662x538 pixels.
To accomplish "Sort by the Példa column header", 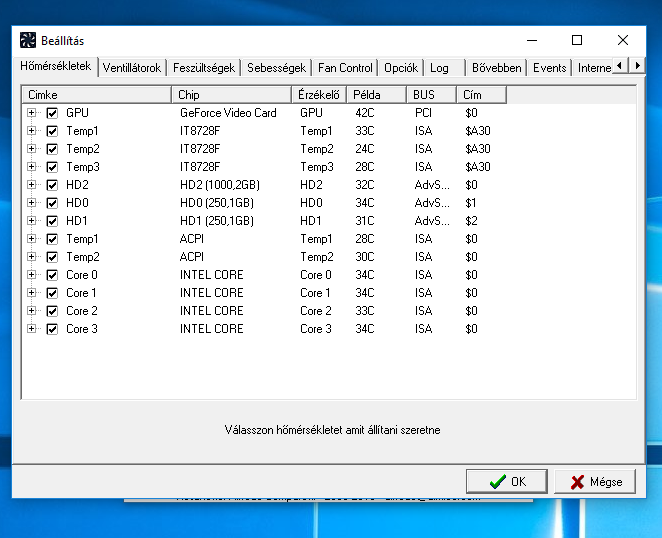I will click(376, 95).
